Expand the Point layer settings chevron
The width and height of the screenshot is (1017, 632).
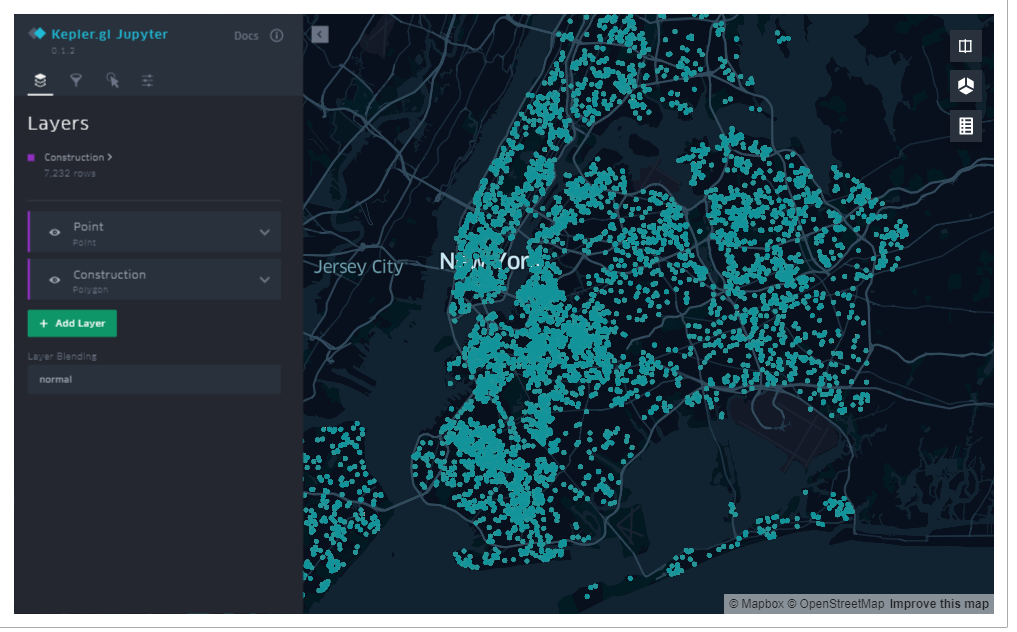click(x=264, y=232)
